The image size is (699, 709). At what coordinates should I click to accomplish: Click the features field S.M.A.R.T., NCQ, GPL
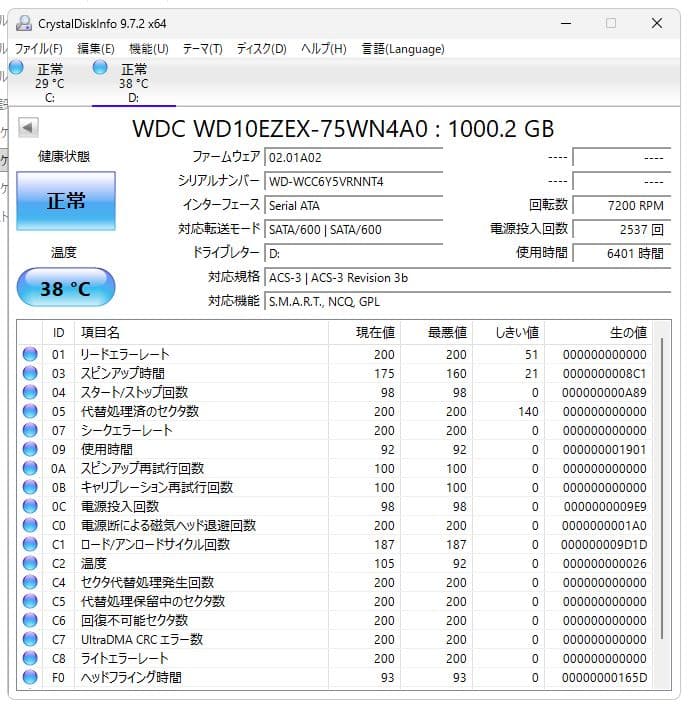coord(468,302)
